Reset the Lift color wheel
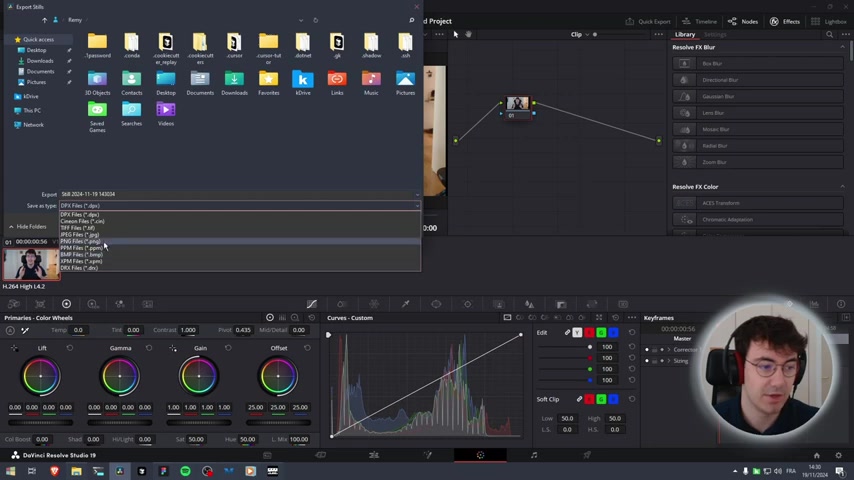Image resolution: width=854 pixels, height=480 pixels. tap(70, 348)
